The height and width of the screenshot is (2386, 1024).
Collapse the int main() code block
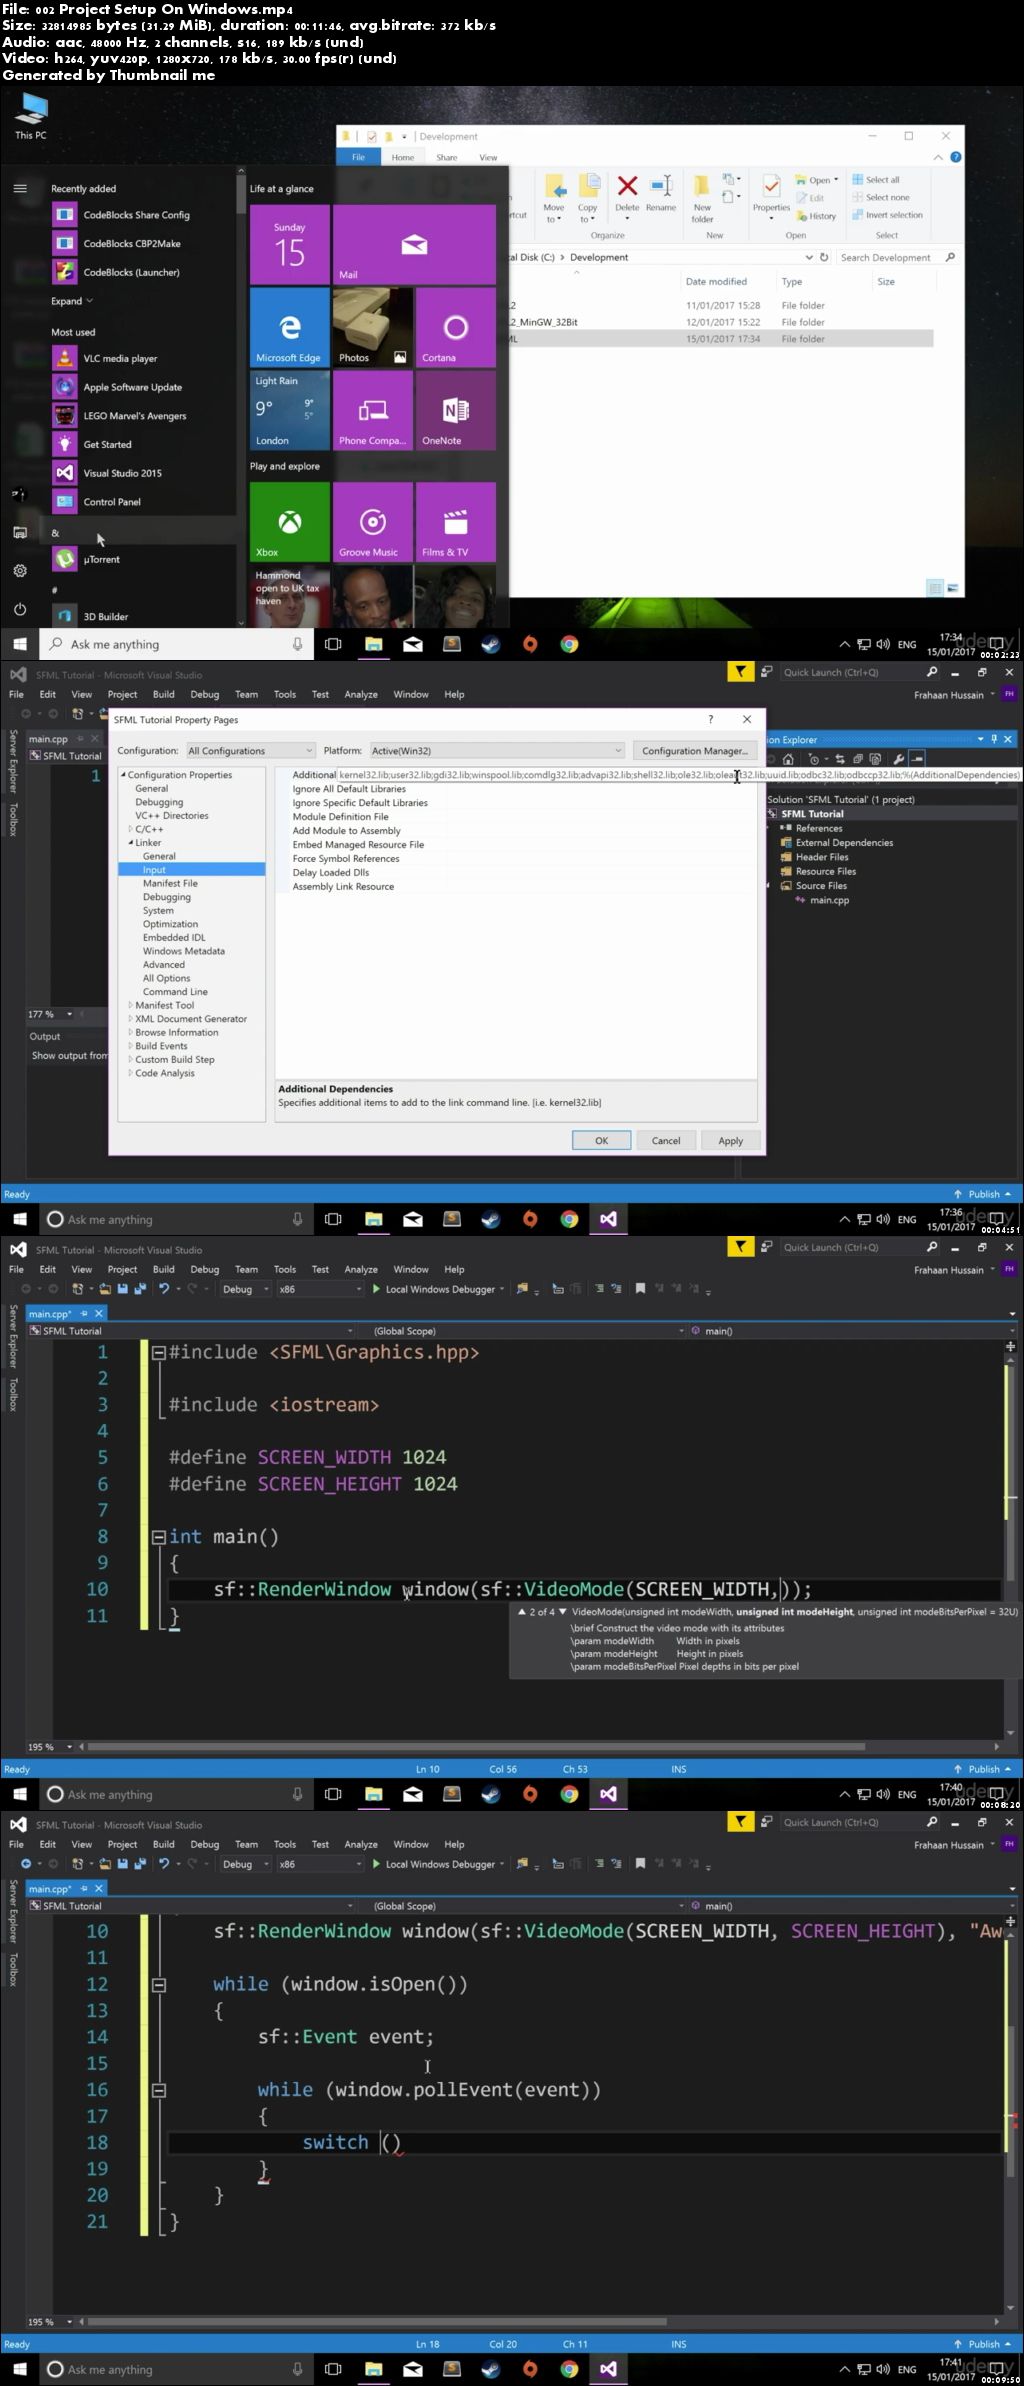click(x=158, y=1537)
